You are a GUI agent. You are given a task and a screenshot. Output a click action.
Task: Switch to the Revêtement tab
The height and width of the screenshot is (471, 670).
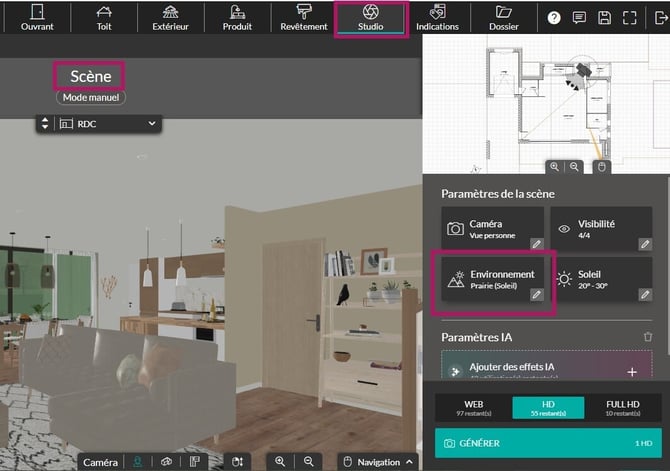point(304,18)
